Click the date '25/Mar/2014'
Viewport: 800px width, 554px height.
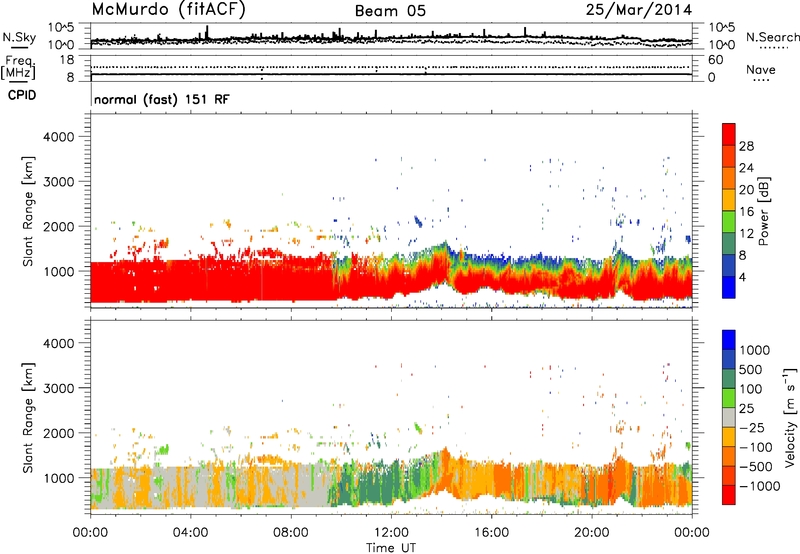click(639, 9)
